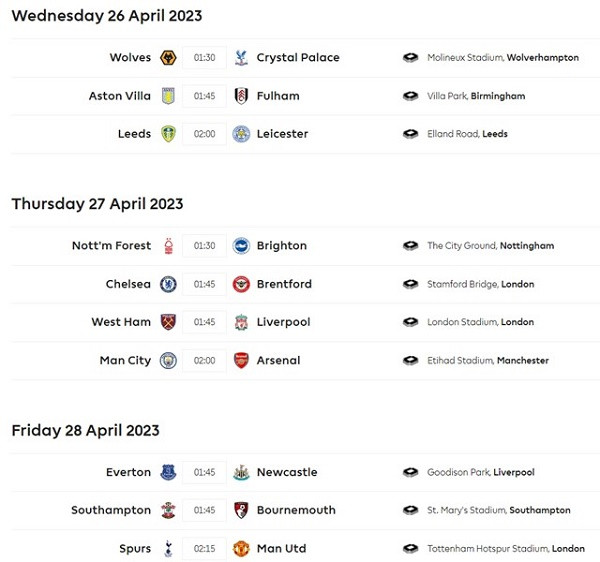
Task: Click the Man Utd club crest
Action: [x=240, y=548]
